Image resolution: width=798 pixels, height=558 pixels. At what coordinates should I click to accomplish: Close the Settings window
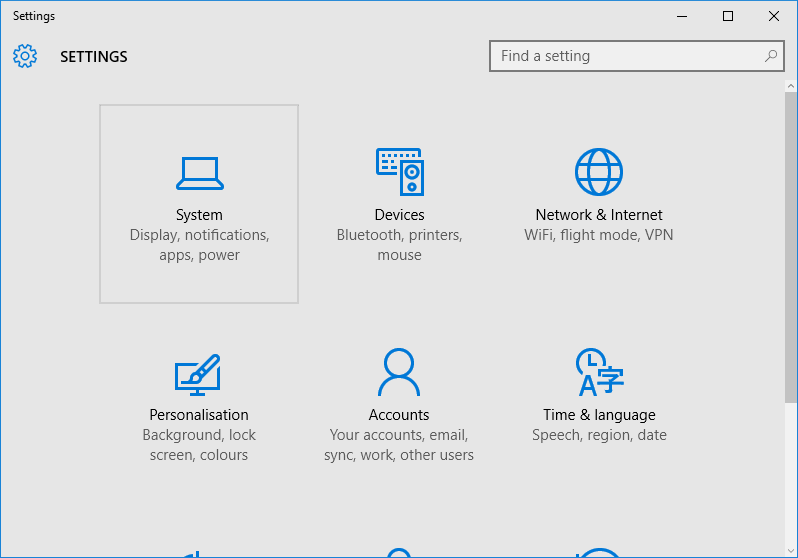(773, 16)
